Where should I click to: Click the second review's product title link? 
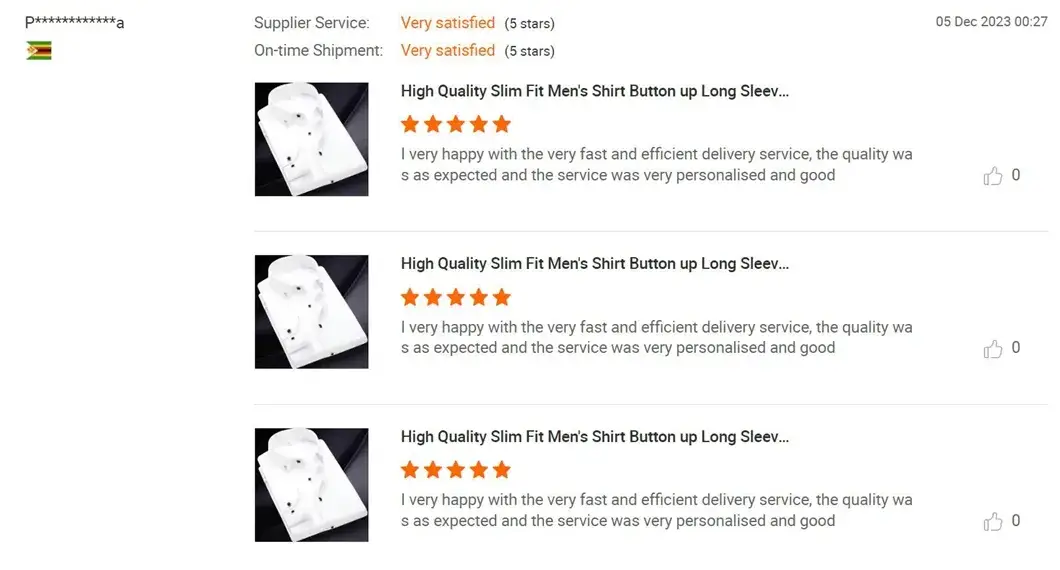[x=595, y=264]
